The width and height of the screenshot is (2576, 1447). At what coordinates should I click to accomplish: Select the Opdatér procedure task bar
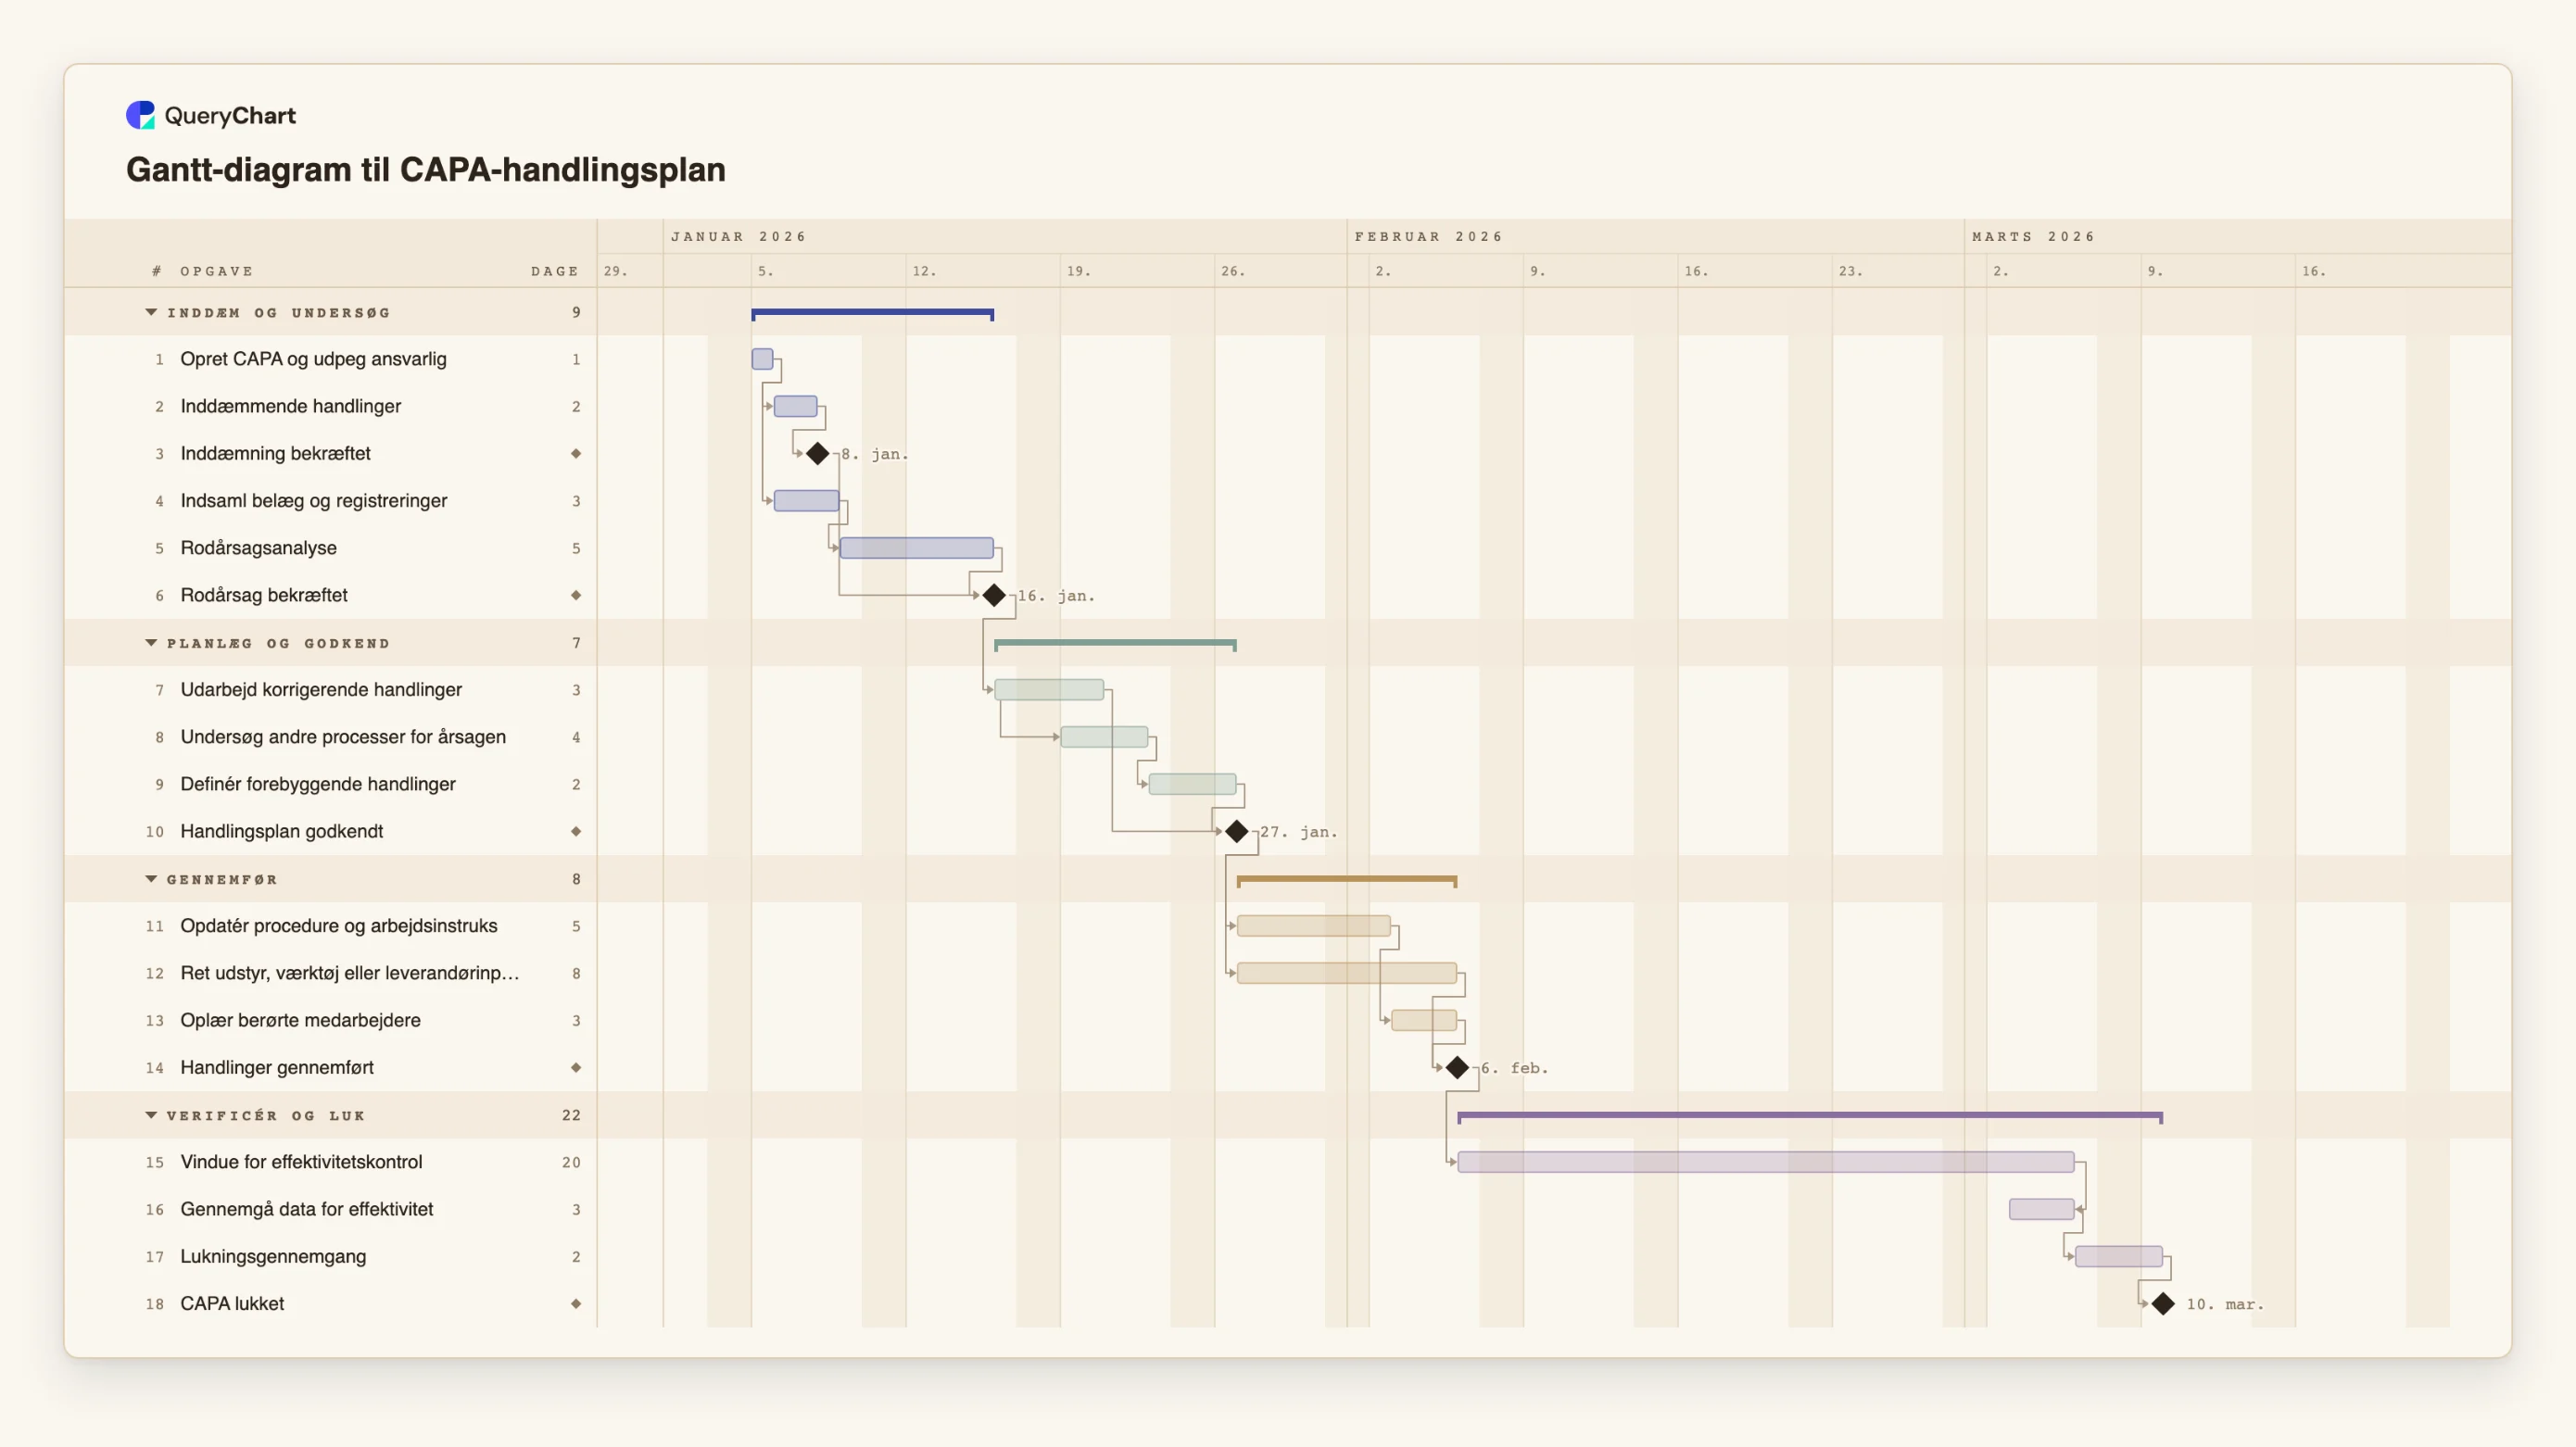point(1314,926)
